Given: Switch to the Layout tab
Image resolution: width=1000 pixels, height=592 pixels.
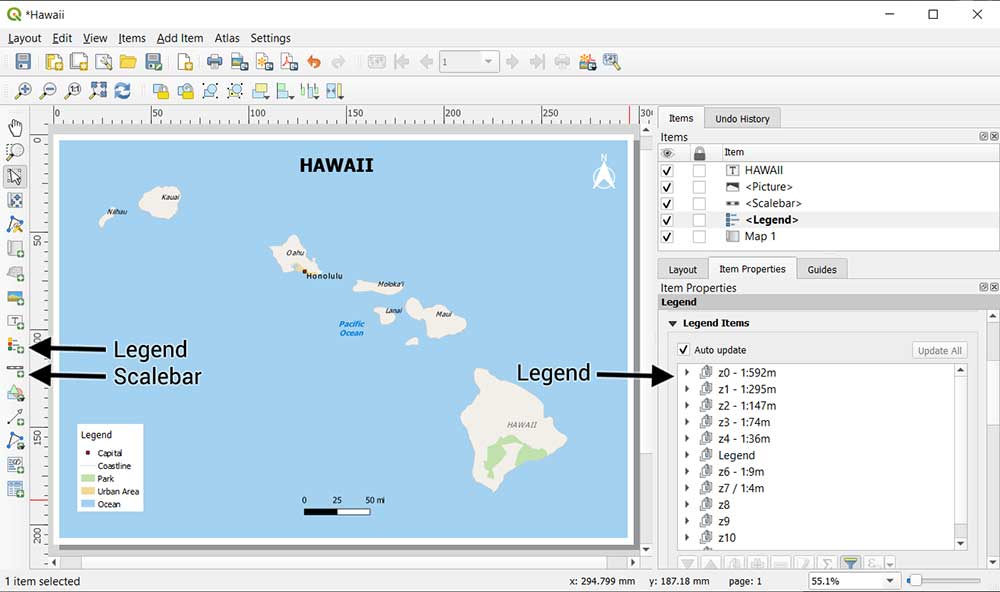Looking at the screenshot, I should point(682,270).
